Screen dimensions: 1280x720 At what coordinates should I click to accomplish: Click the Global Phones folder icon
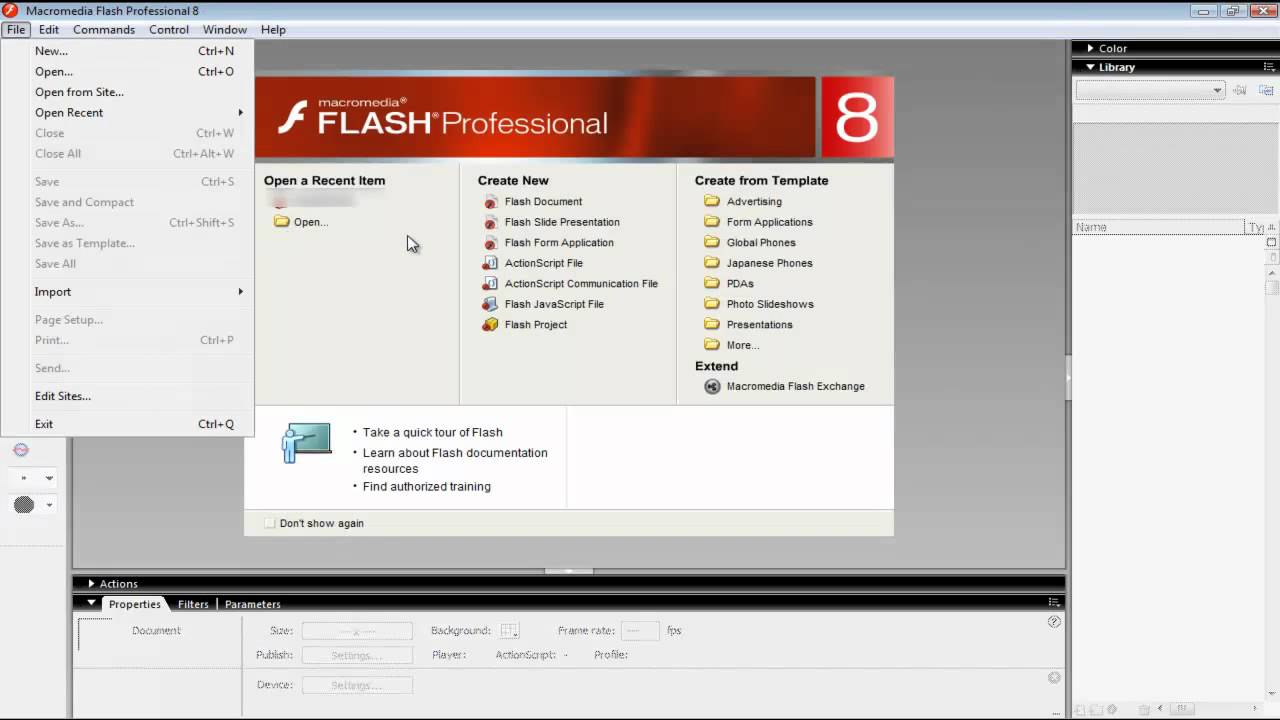pyautogui.click(x=712, y=242)
